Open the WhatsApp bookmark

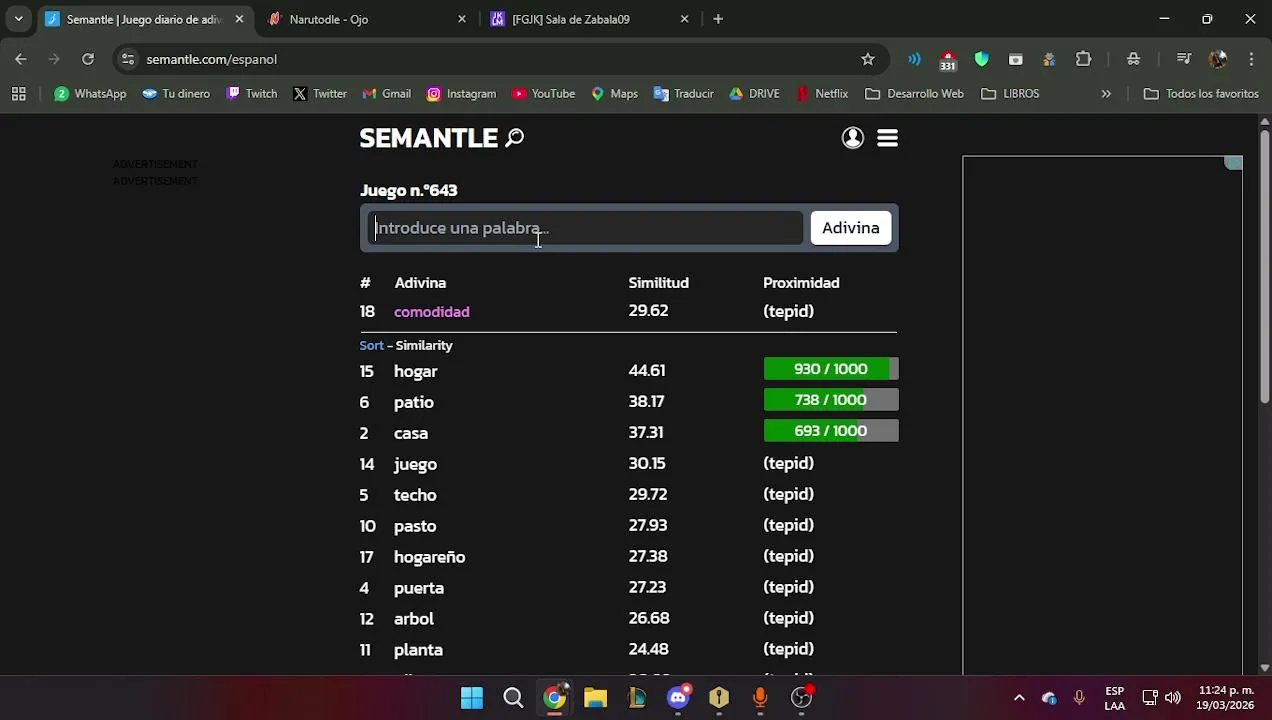tap(90, 93)
